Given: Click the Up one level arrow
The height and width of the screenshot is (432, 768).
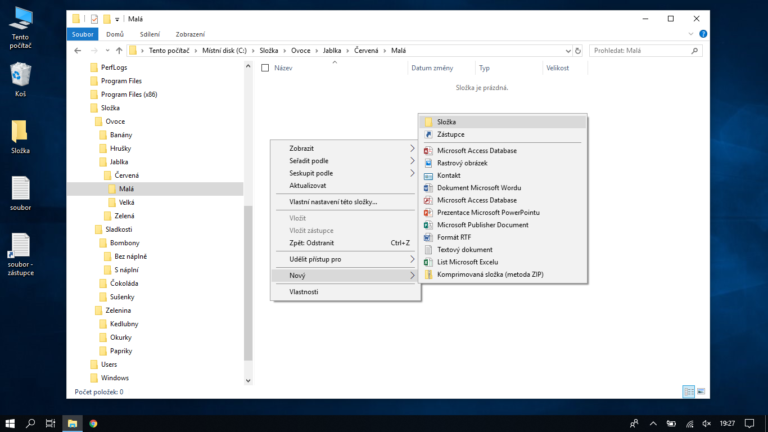Looking at the screenshot, I should [119, 49].
